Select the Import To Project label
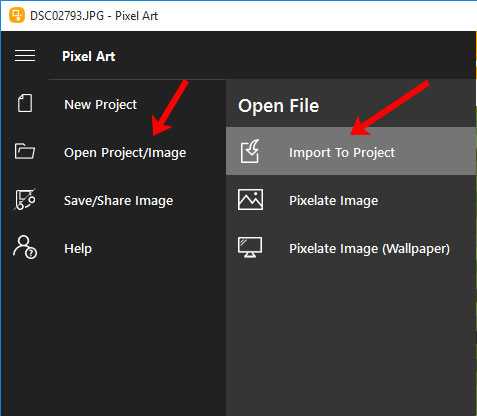The image size is (477, 416). pyautogui.click(x=342, y=153)
